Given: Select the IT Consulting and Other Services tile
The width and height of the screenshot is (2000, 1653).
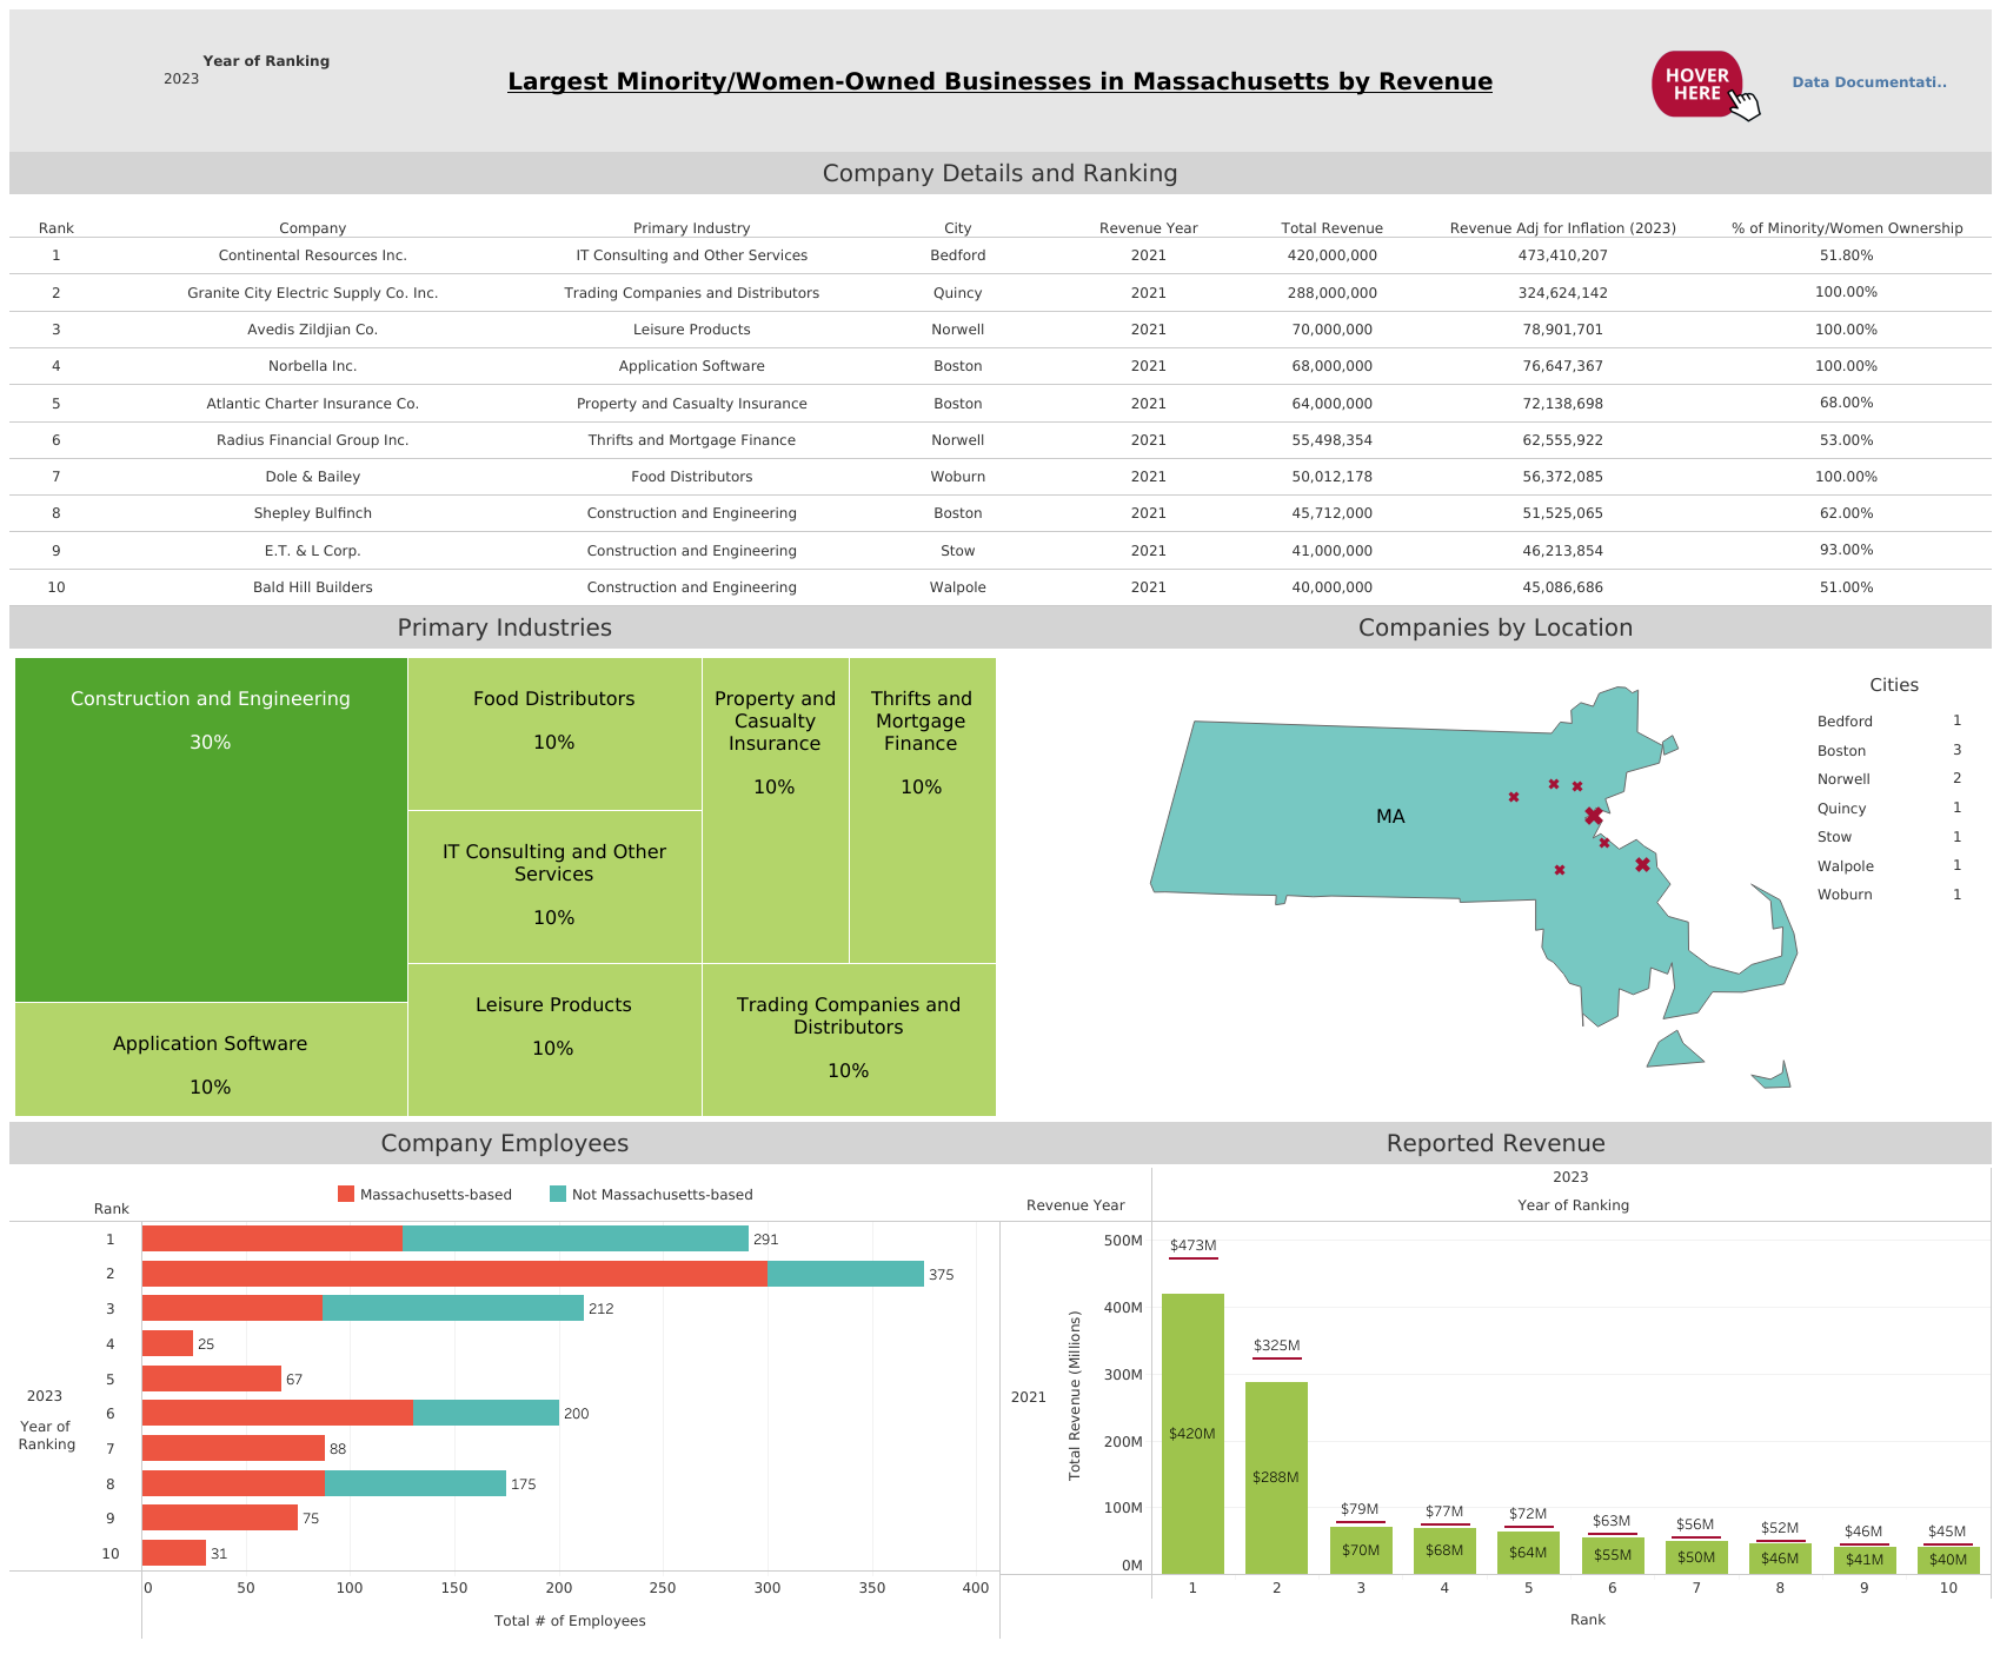Looking at the screenshot, I should [x=554, y=886].
